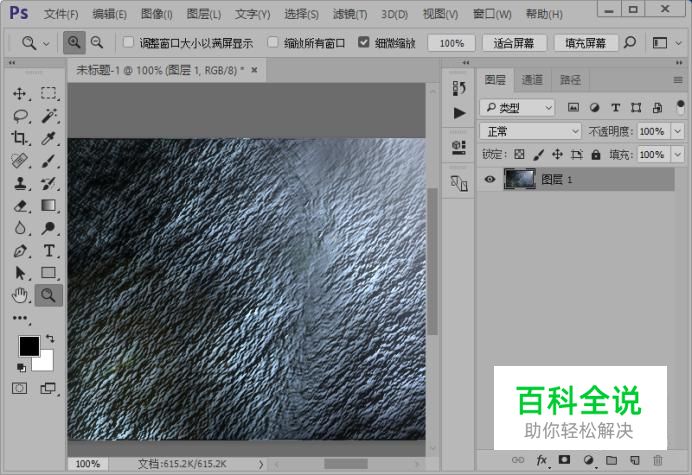Select the History Brush tool
Image resolution: width=692 pixels, height=475 pixels.
click(49, 183)
